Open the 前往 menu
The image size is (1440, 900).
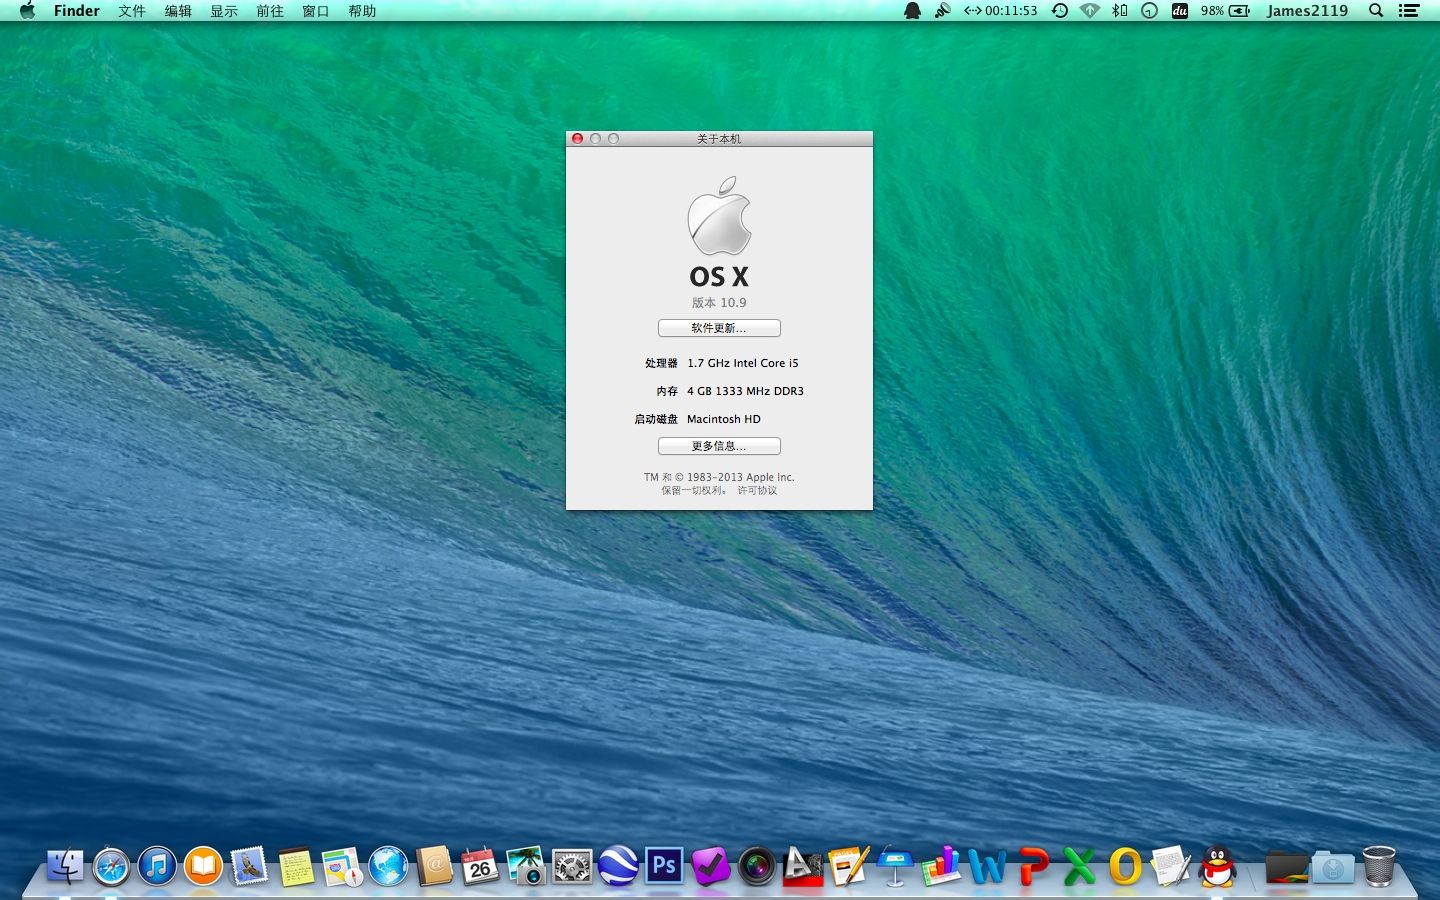270,11
